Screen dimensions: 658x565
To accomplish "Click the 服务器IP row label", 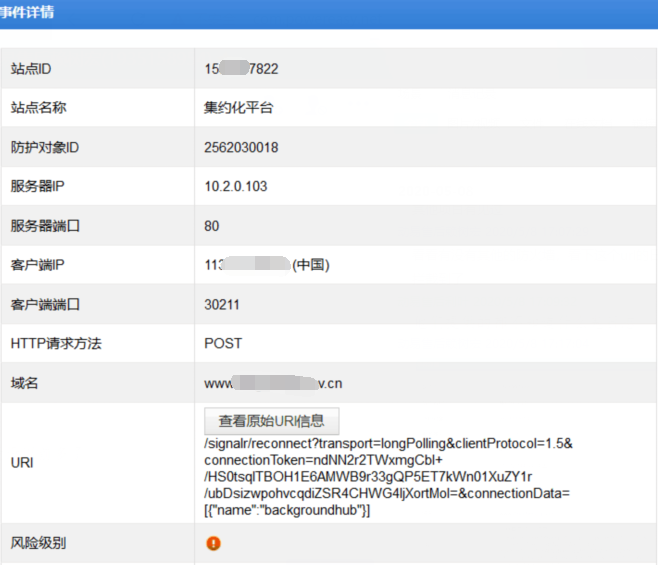I will (40, 187).
